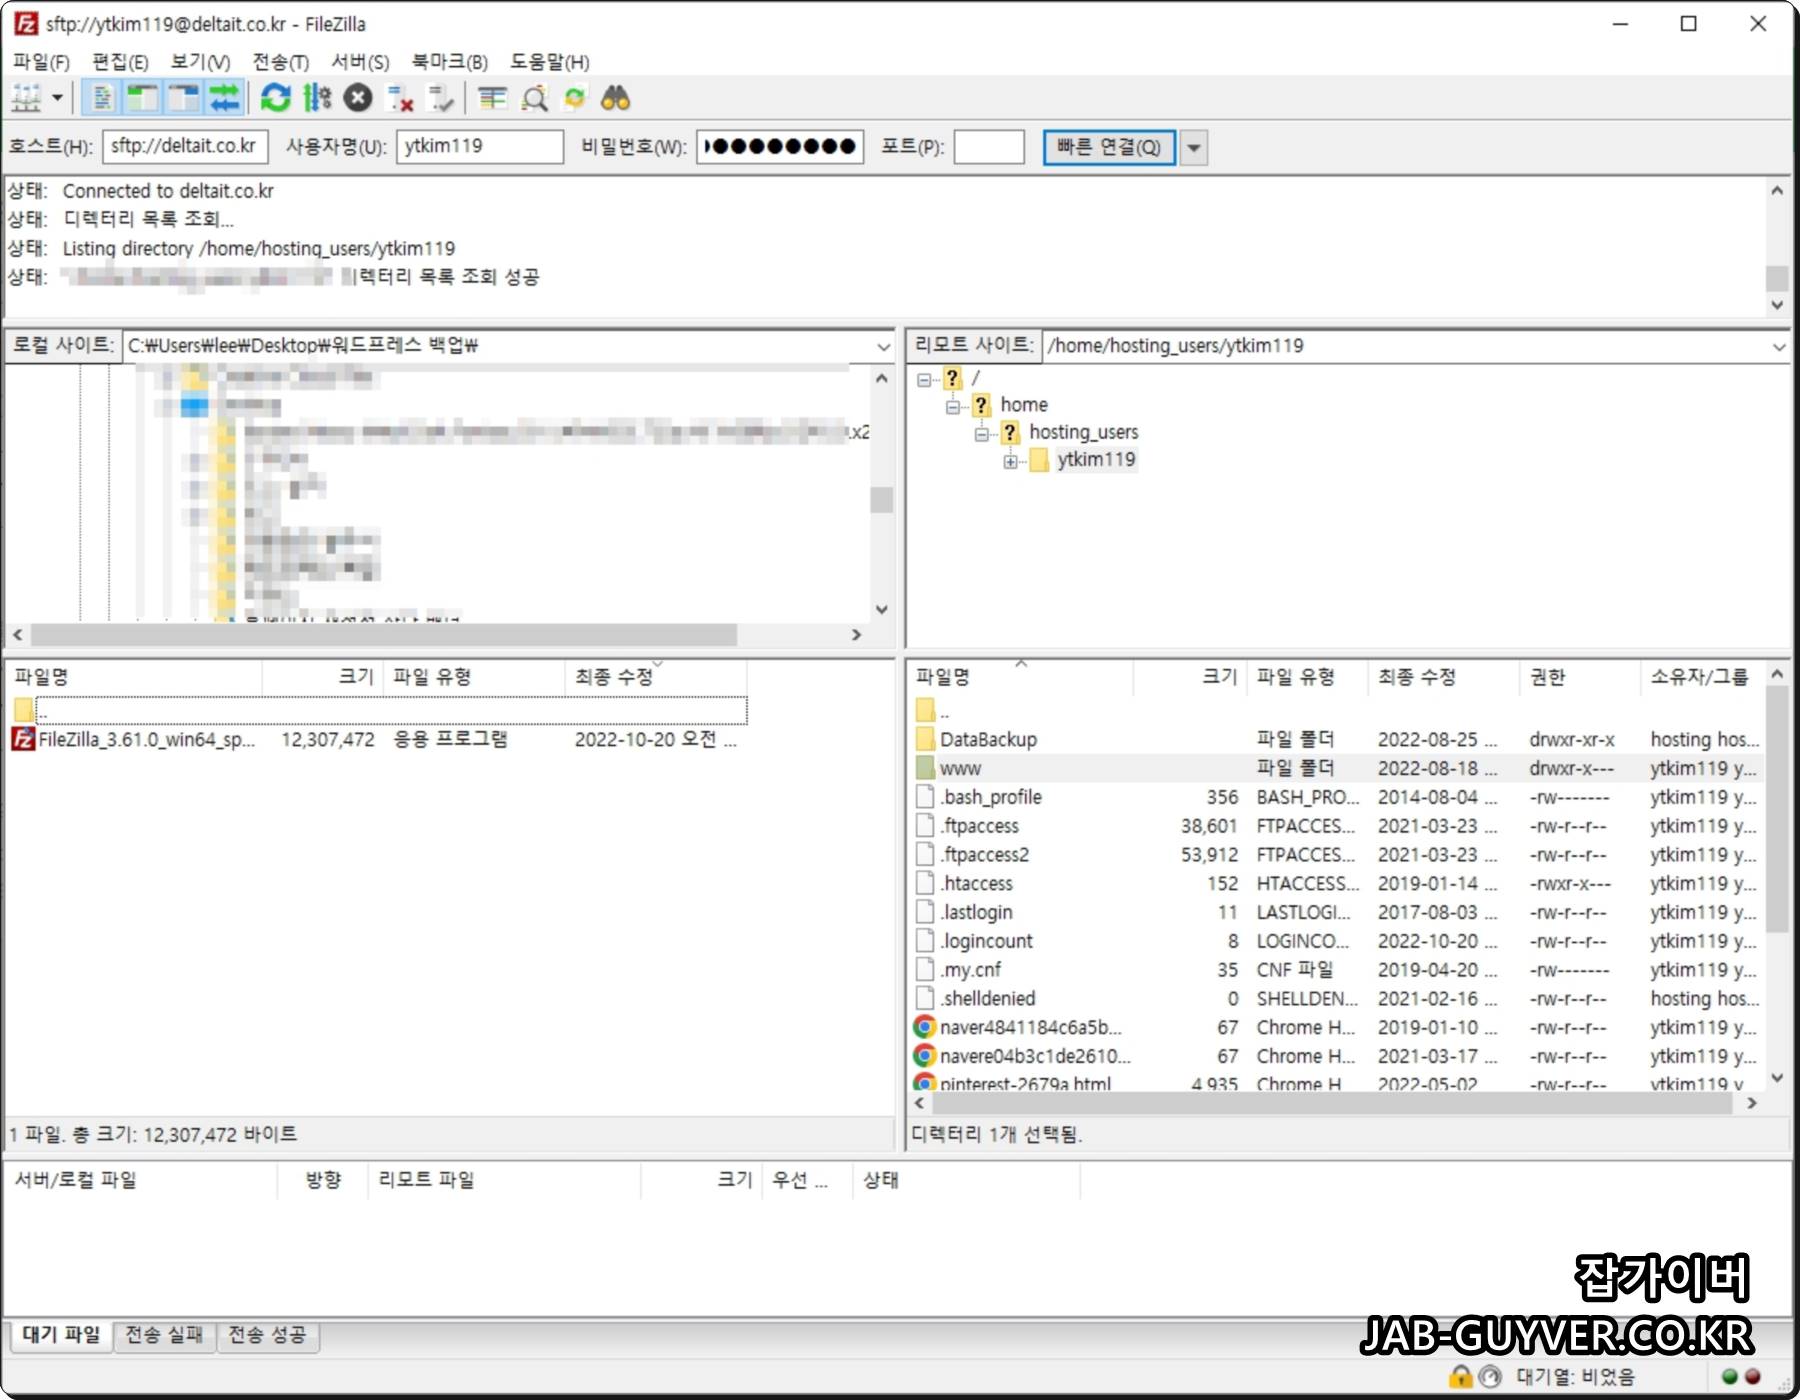Open the 서버(S) menu
This screenshot has height=1400, width=1800.
pos(360,62)
